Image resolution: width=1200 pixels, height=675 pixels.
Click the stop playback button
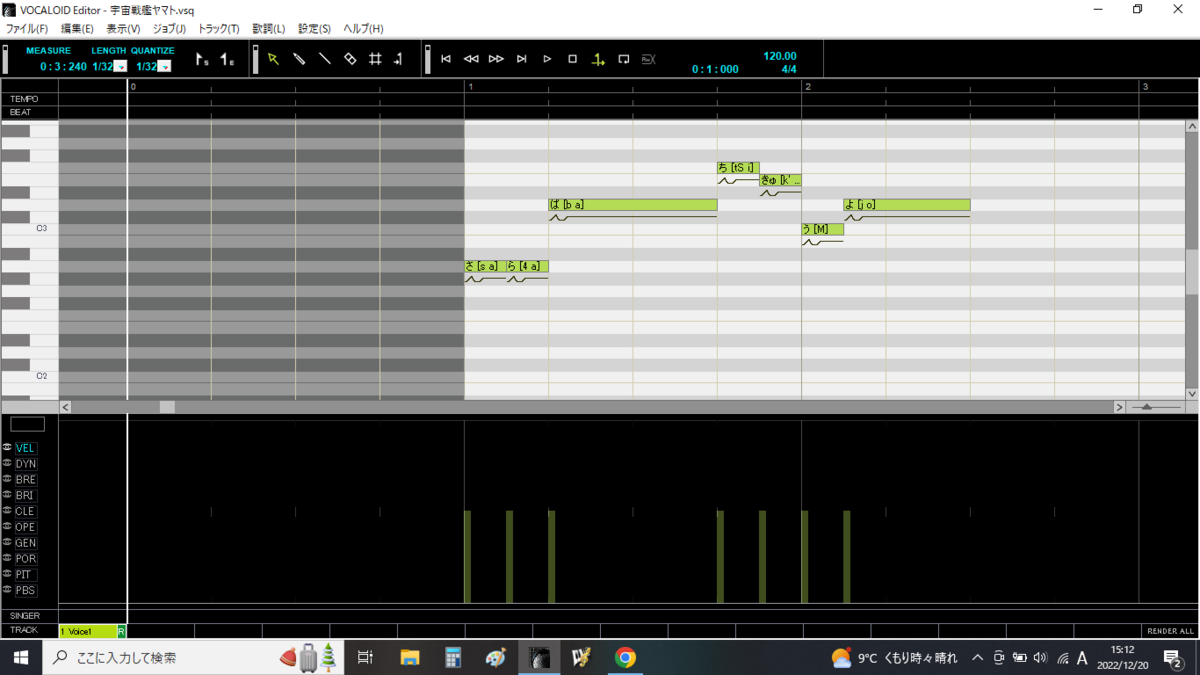pos(572,59)
